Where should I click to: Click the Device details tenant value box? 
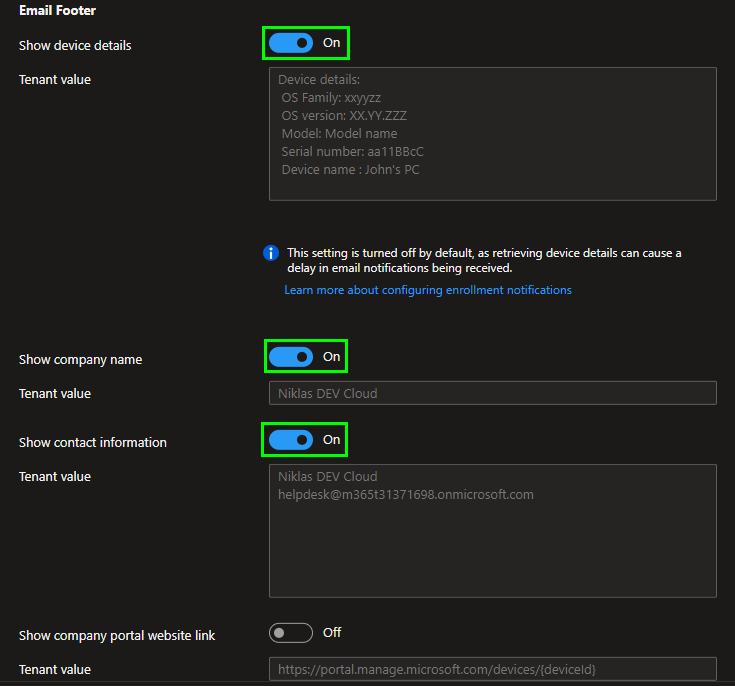(492, 134)
